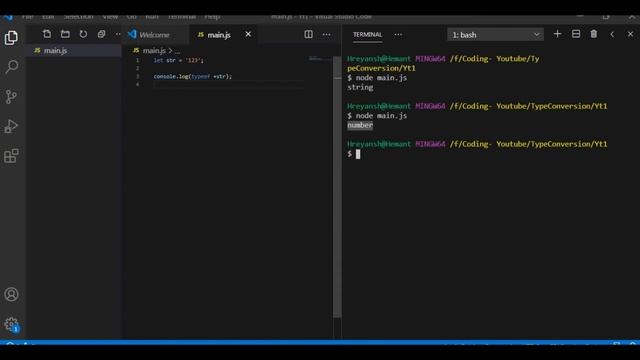Click the console.log(typeof +str) line
The image size is (640, 360).
point(193,76)
